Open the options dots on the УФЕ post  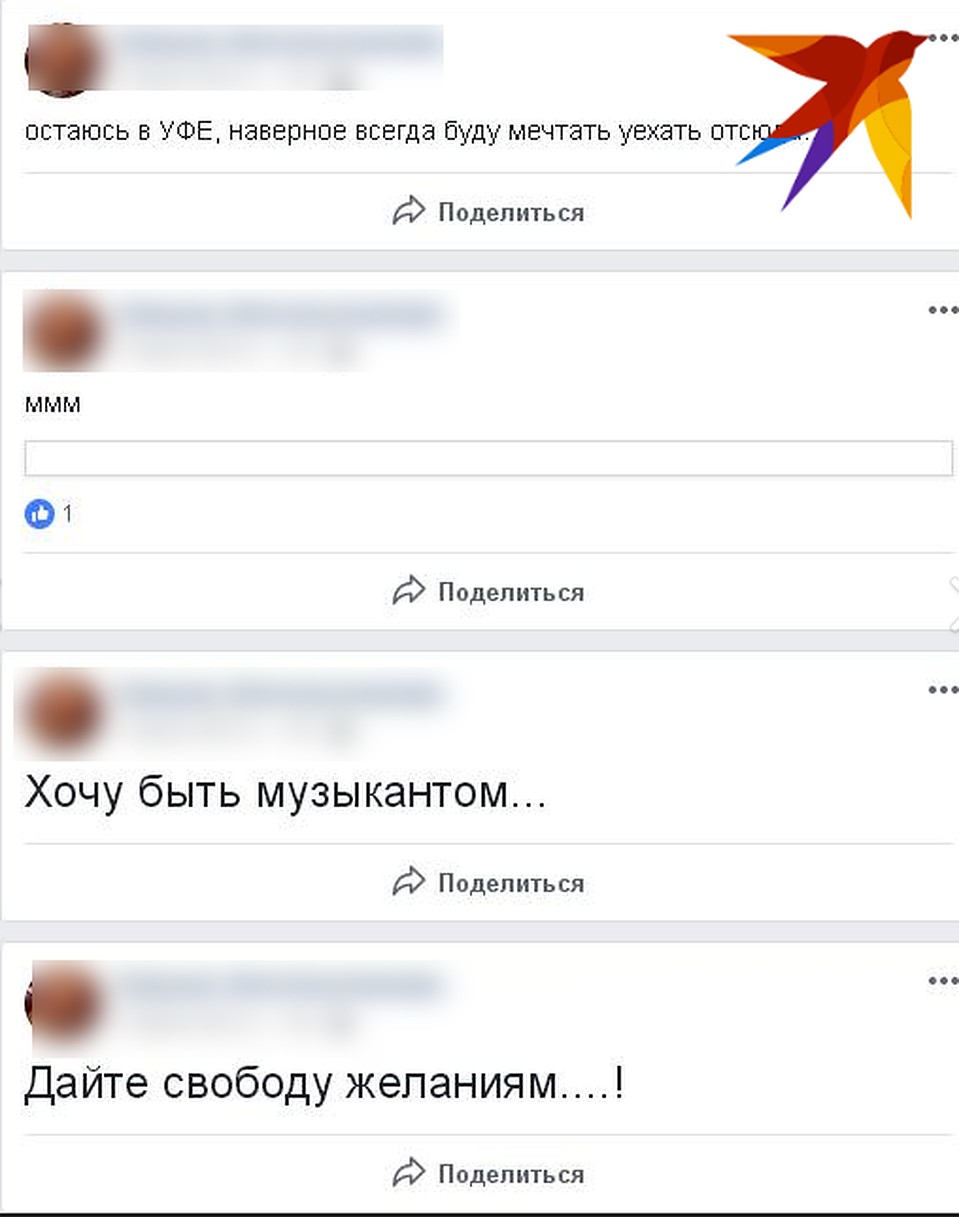[943, 38]
